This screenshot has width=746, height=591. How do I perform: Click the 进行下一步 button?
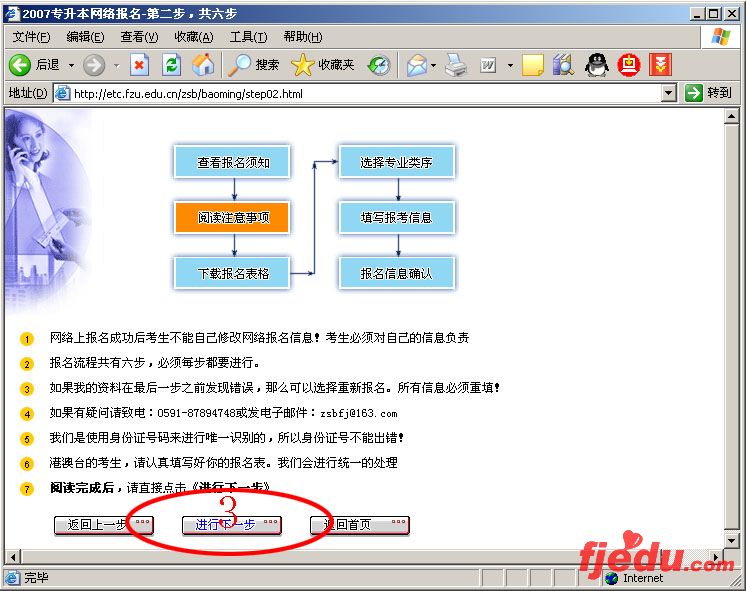231,525
